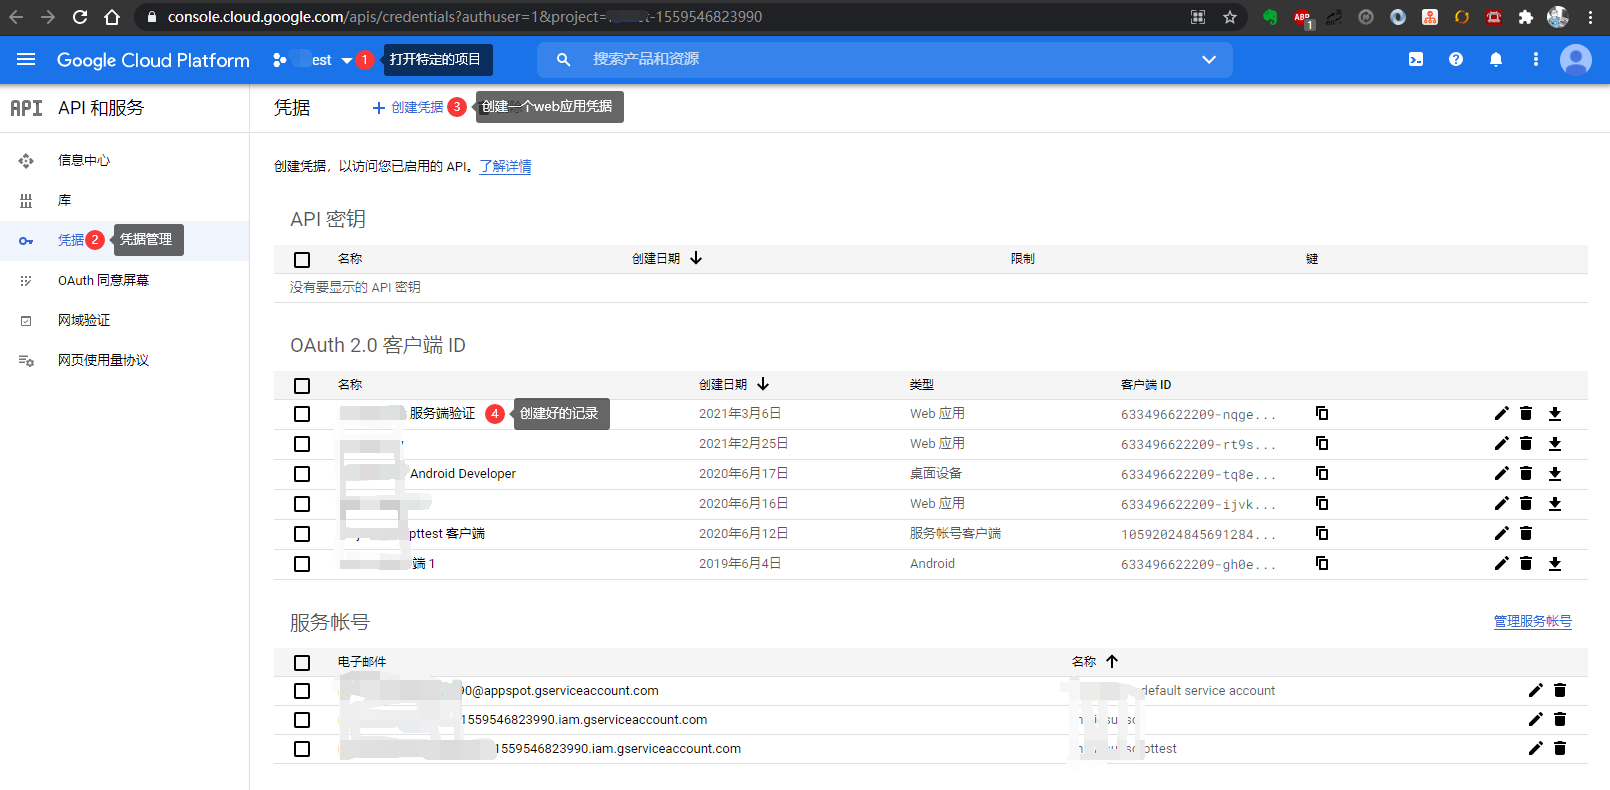Check the 服务端验证 row checkbox
Screen dimensions: 1610x790
point(302,414)
